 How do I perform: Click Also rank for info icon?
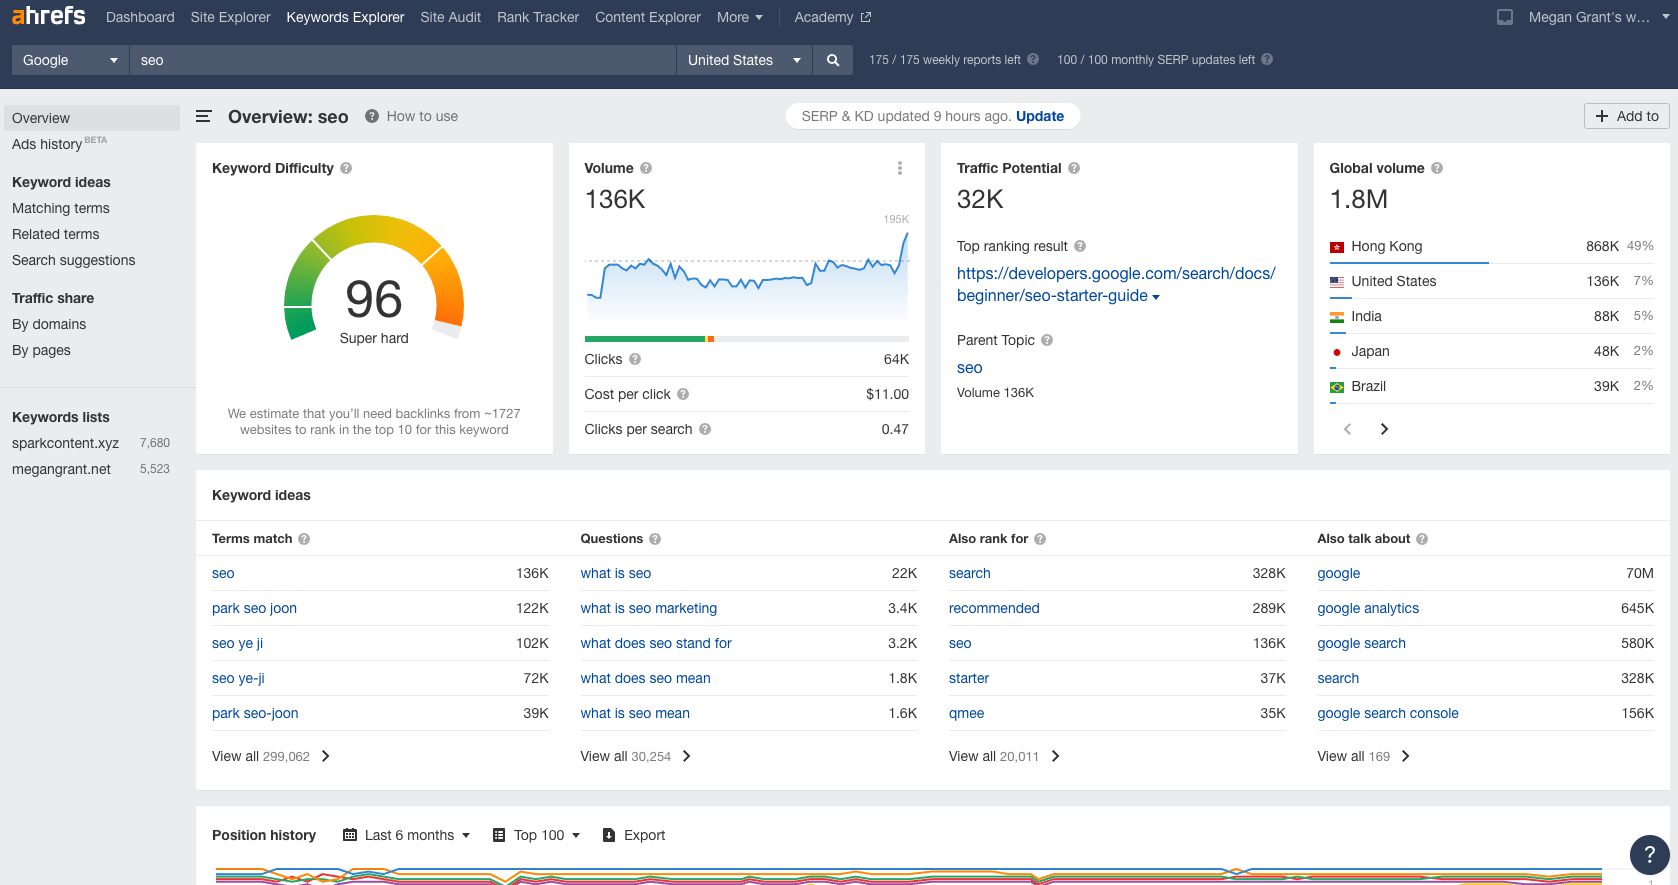click(x=1040, y=539)
